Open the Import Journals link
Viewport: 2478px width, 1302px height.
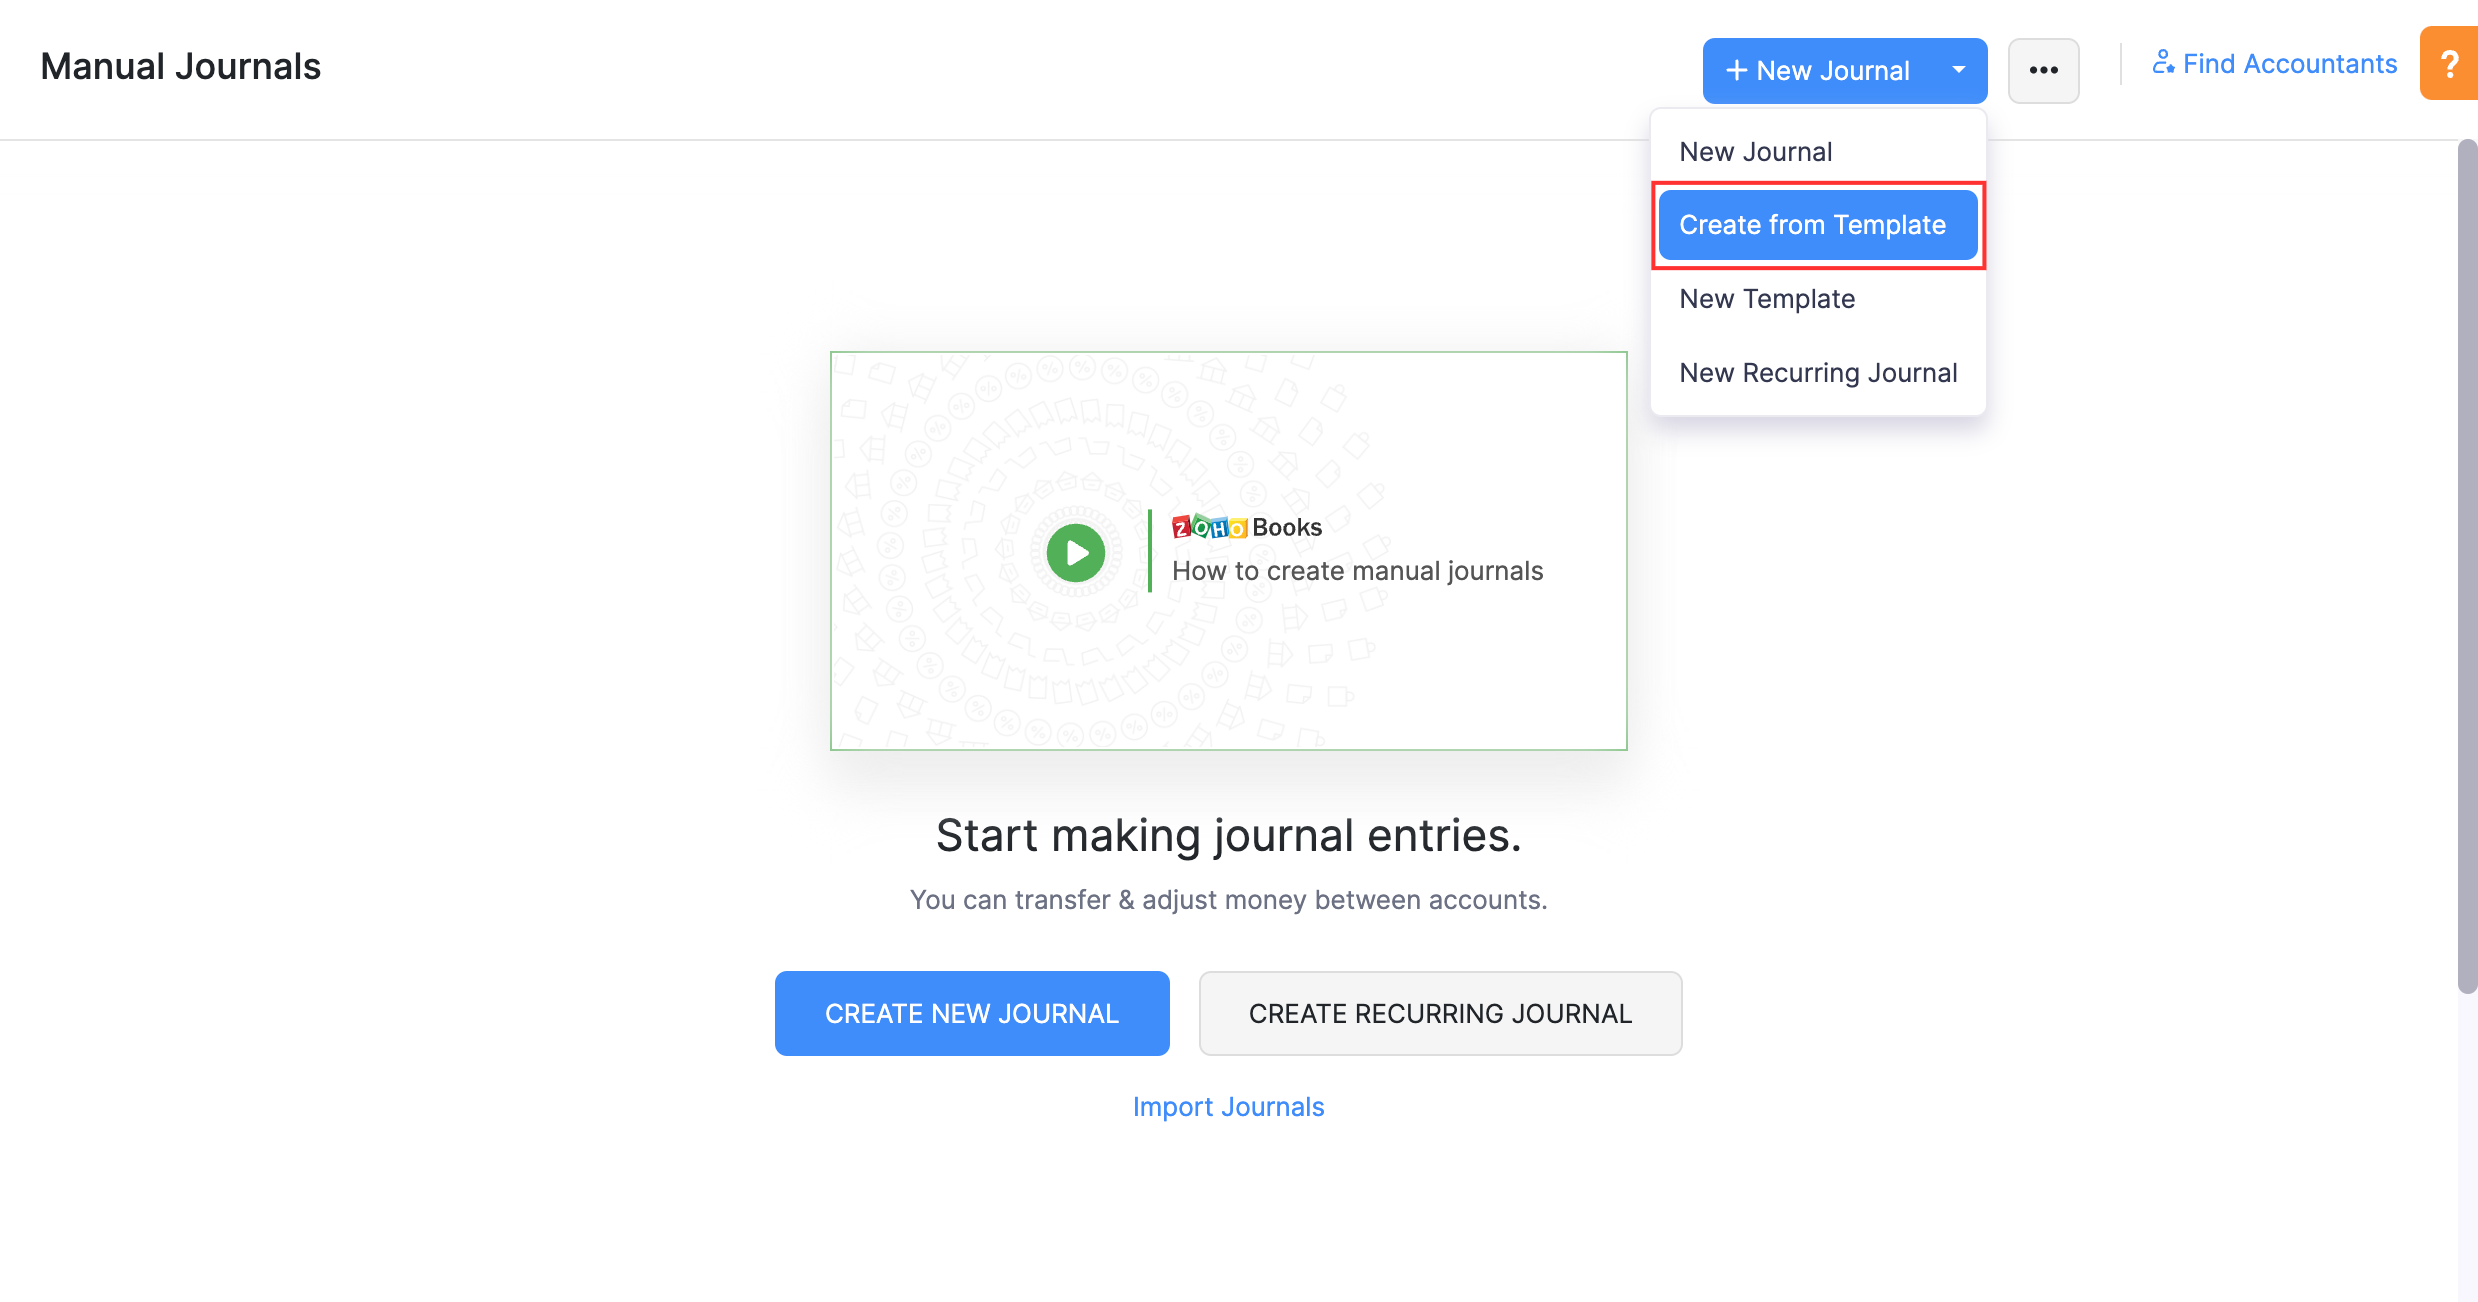click(x=1227, y=1106)
